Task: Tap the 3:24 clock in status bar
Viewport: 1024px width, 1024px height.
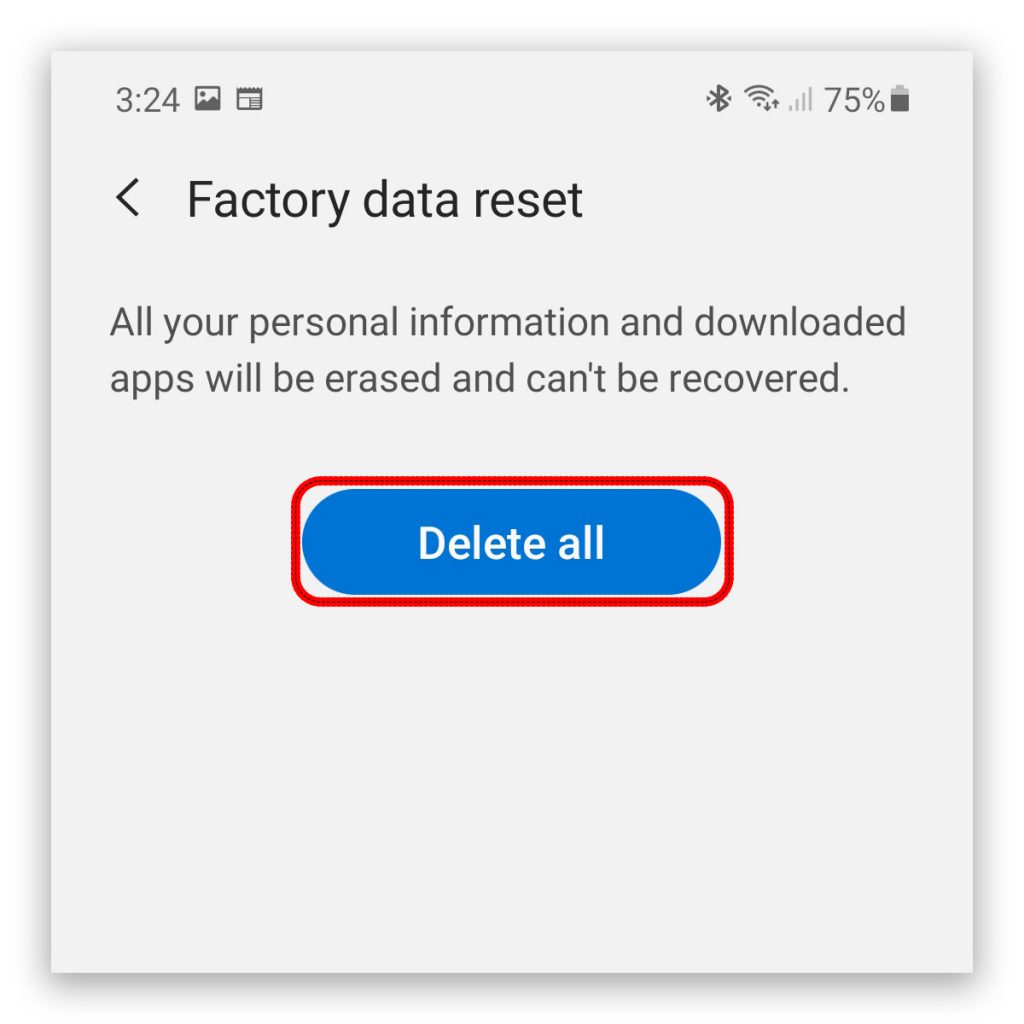Action: (148, 101)
